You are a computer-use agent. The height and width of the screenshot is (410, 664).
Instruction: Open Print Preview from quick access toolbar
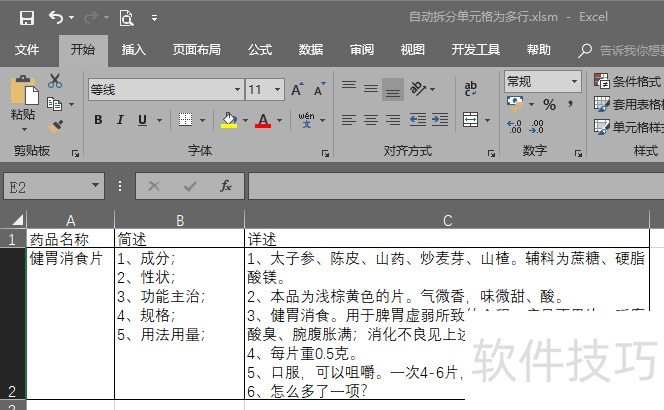(x=126, y=18)
